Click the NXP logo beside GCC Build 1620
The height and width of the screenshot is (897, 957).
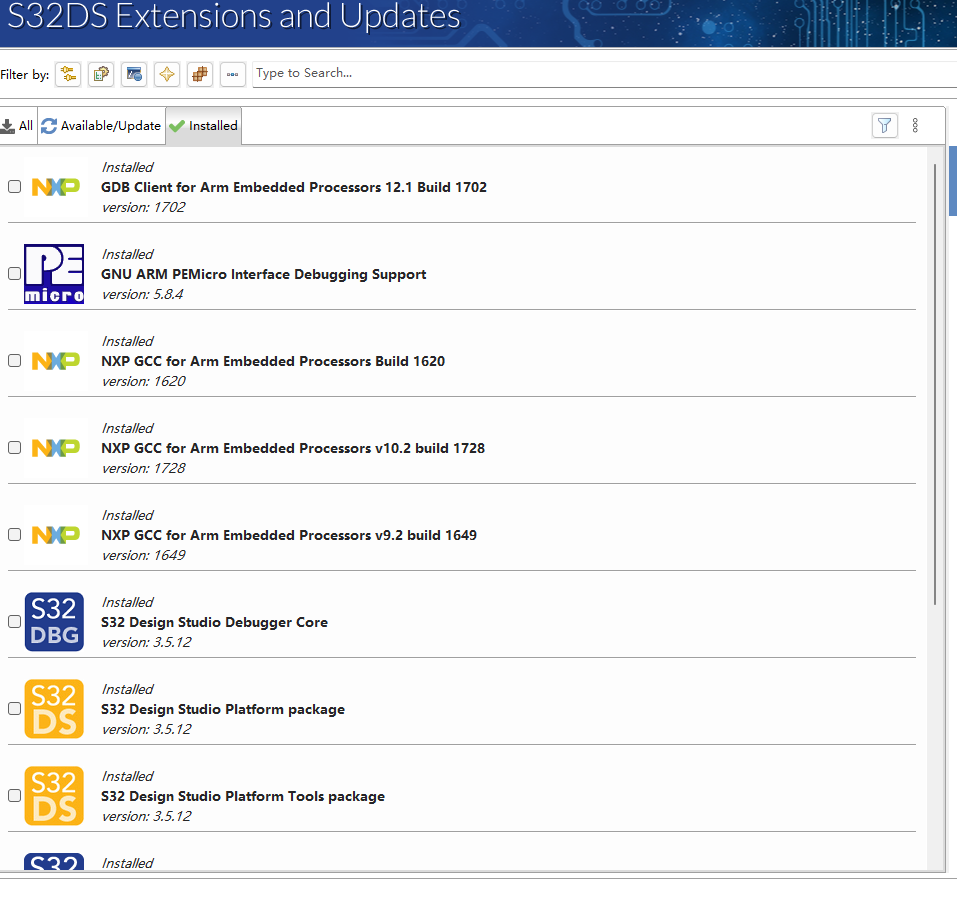tap(54, 360)
